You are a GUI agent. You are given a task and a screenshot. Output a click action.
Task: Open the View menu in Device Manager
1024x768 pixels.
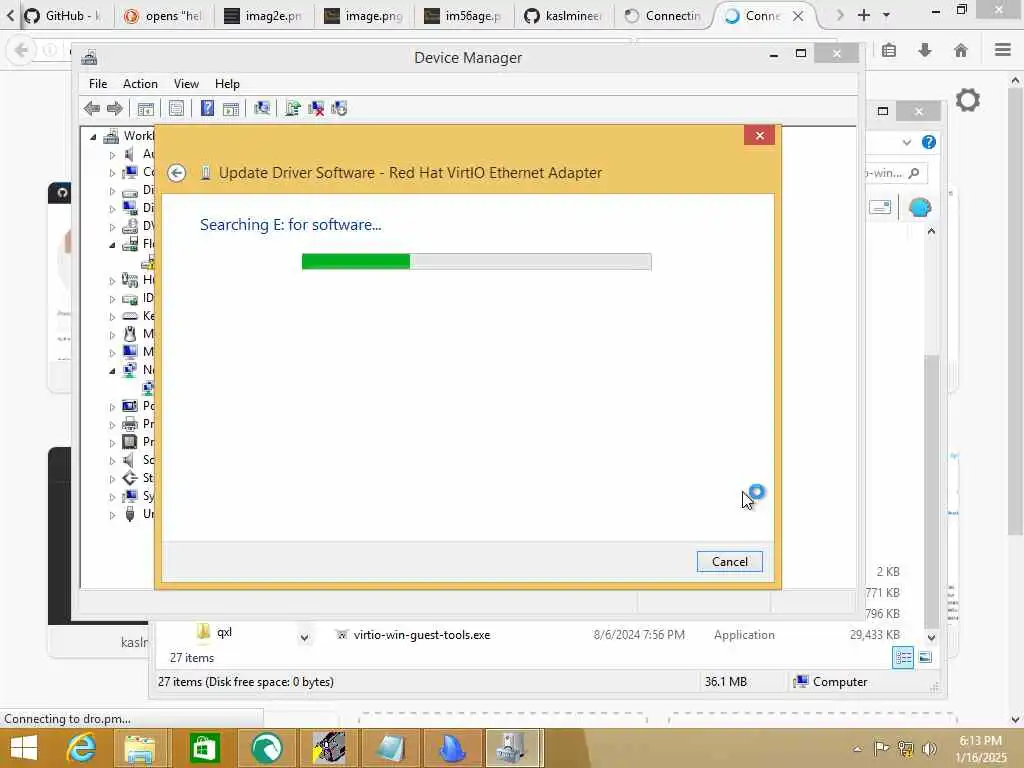tap(186, 84)
